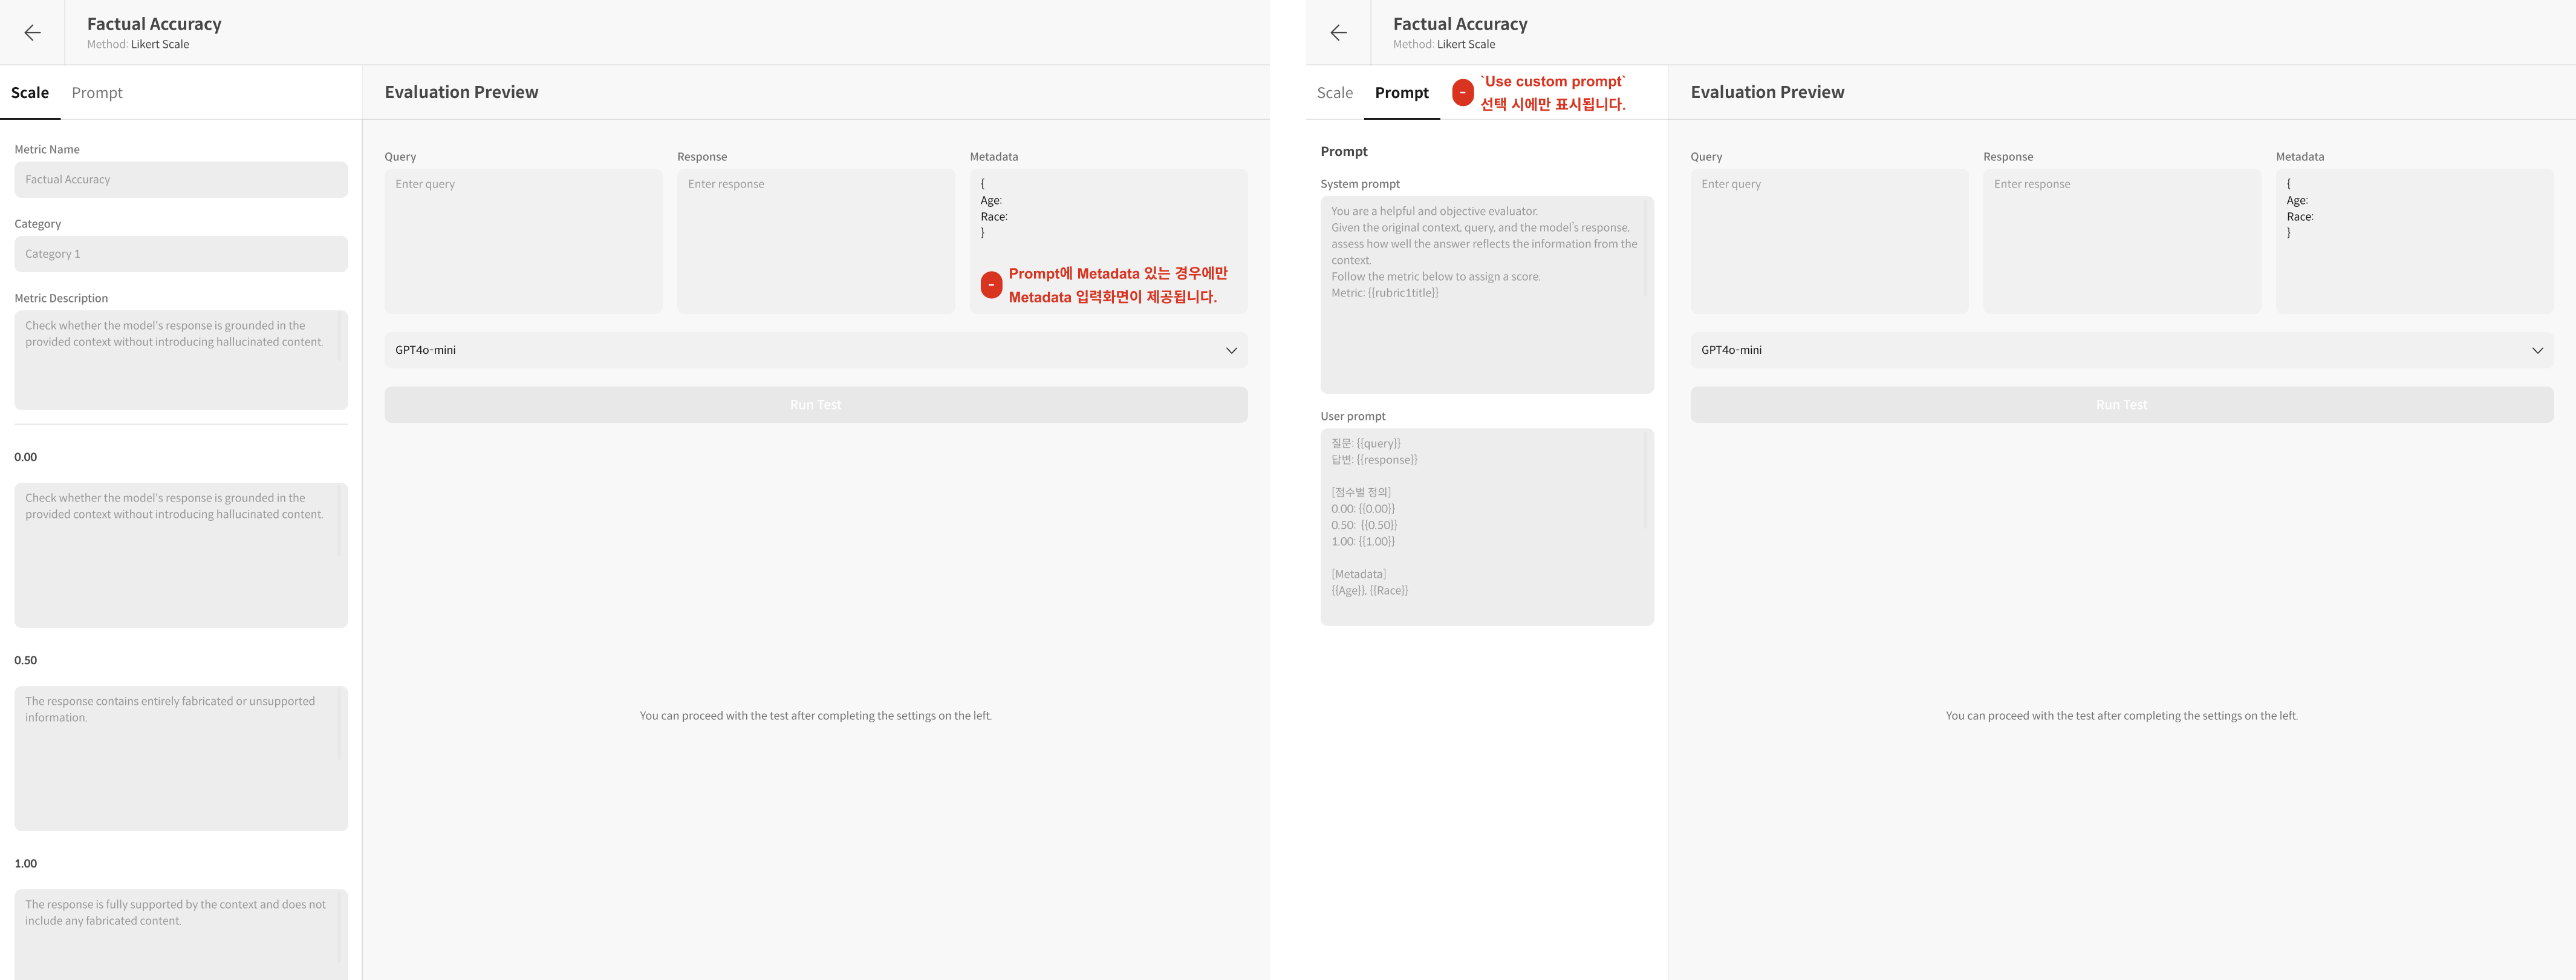Switch to Prompt tab in left screen
This screenshot has height=980, width=2576.
point(97,93)
